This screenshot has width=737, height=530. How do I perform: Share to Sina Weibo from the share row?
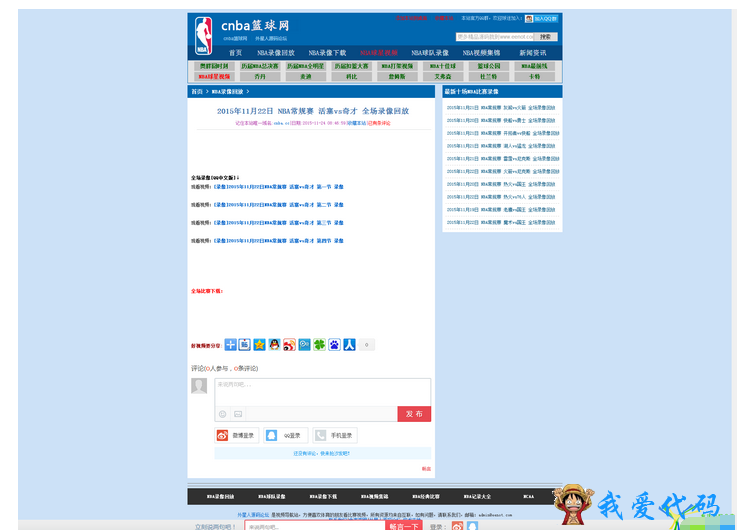[290, 344]
